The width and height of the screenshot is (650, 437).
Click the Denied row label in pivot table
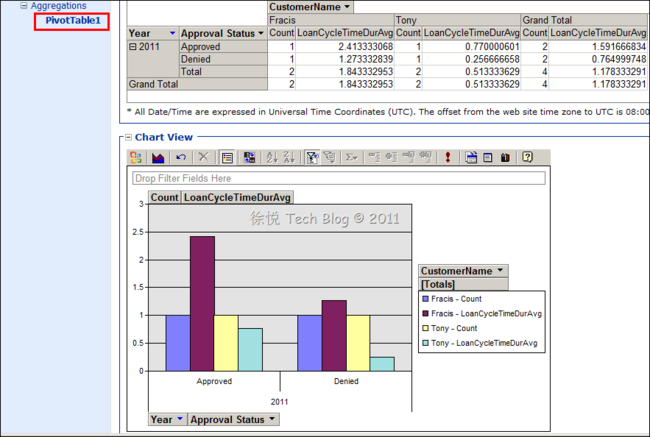point(223,59)
